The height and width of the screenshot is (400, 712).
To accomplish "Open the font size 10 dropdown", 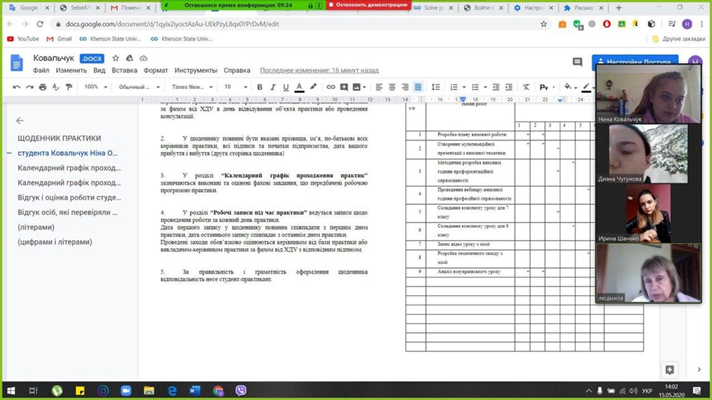I will [235, 87].
